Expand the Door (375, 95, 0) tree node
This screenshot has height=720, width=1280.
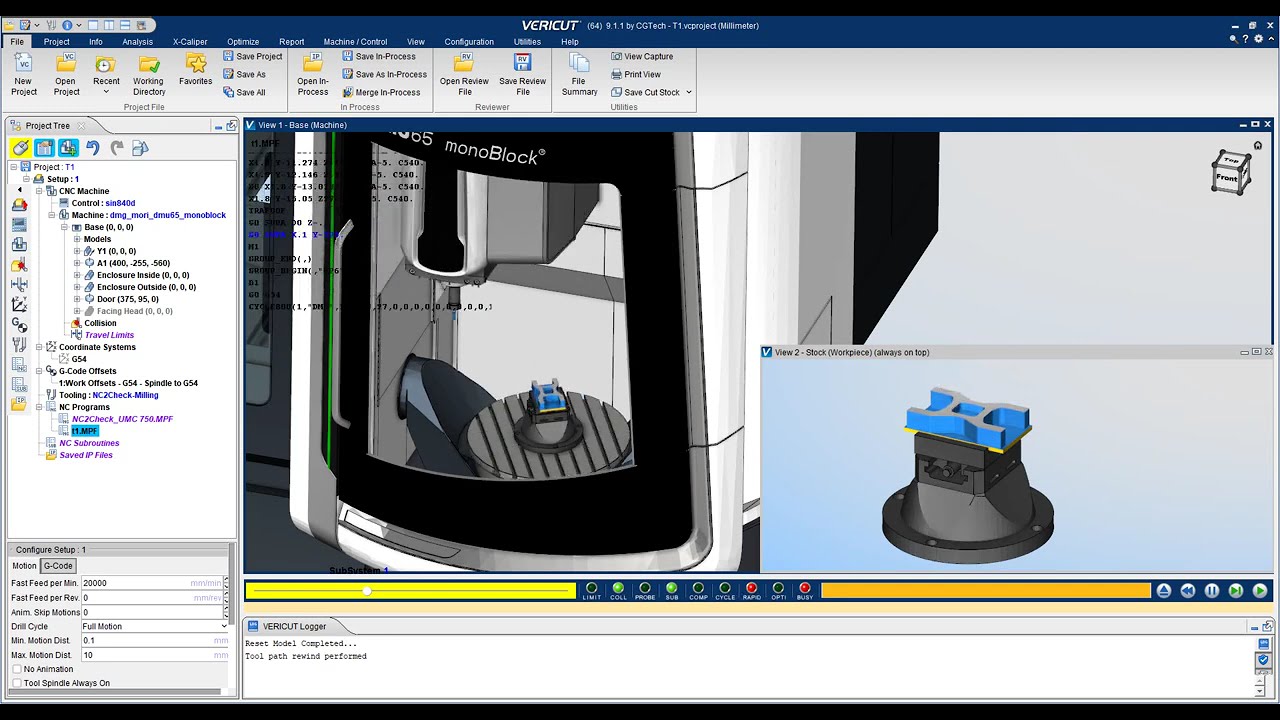77,299
